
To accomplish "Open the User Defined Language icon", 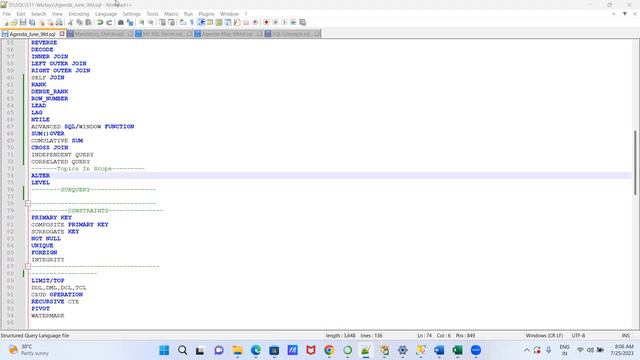I will pyautogui.click(x=209, y=22).
